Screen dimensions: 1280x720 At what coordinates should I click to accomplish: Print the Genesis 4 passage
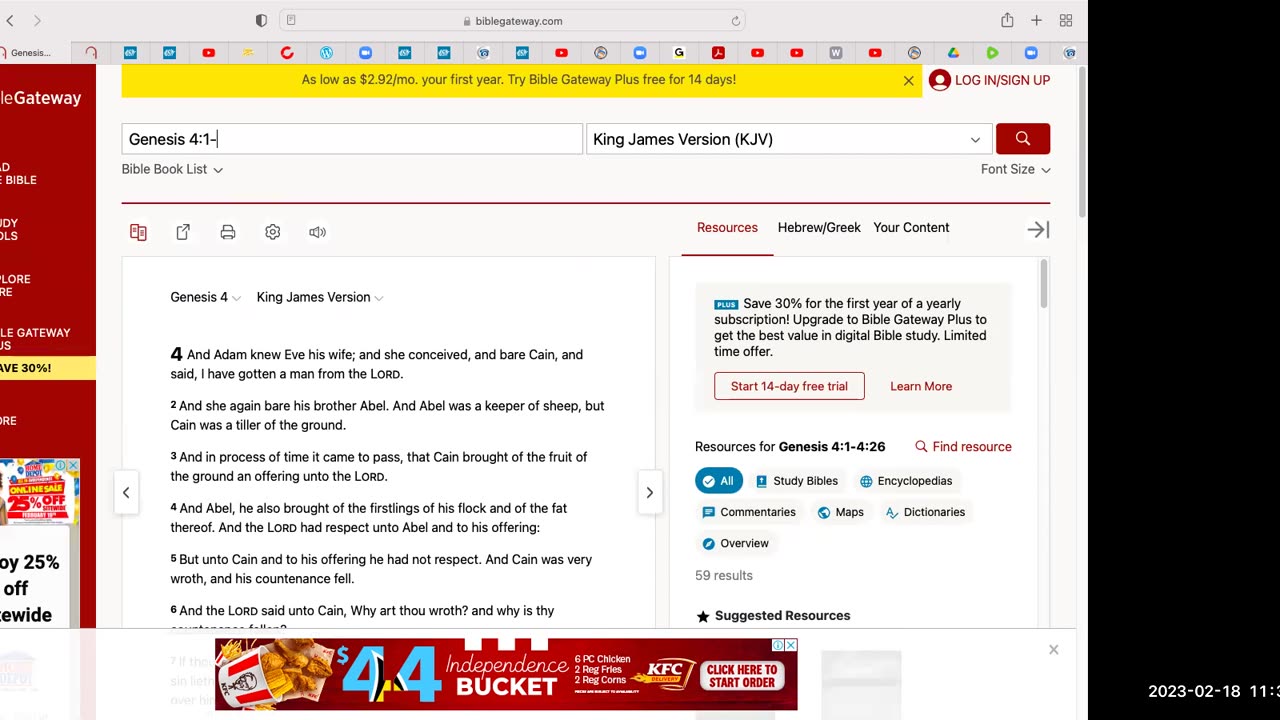pos(228,232)
